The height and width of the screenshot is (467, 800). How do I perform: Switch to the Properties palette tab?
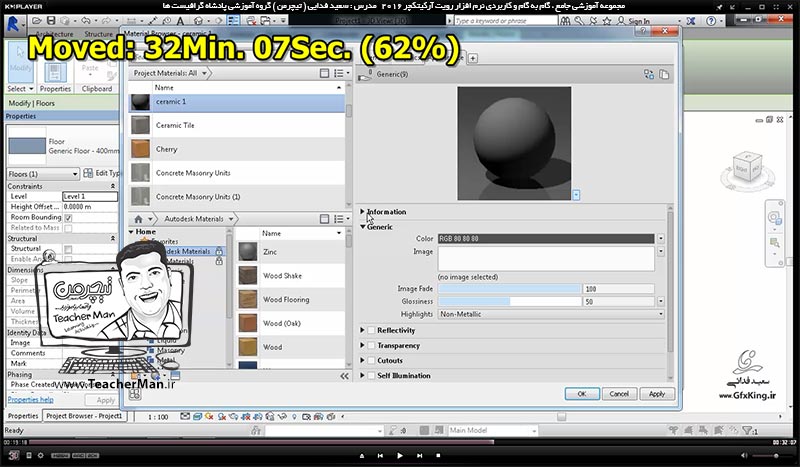click(x=23, y=416)
